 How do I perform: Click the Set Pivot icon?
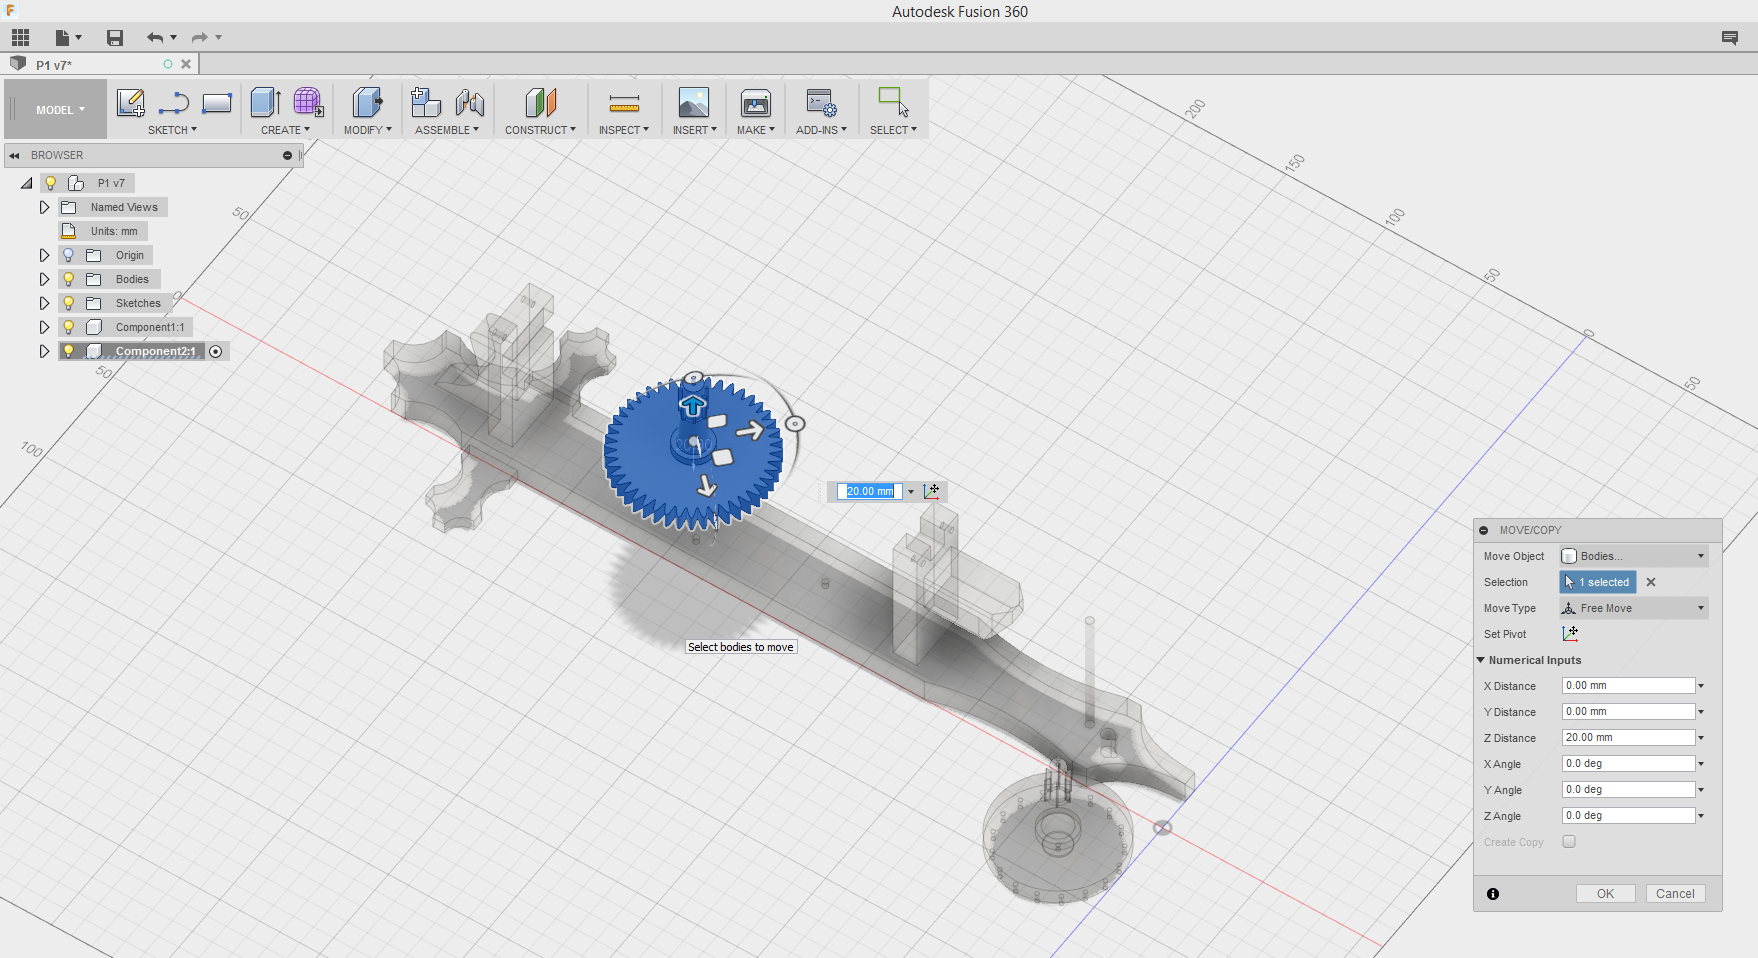[1570, 634]
